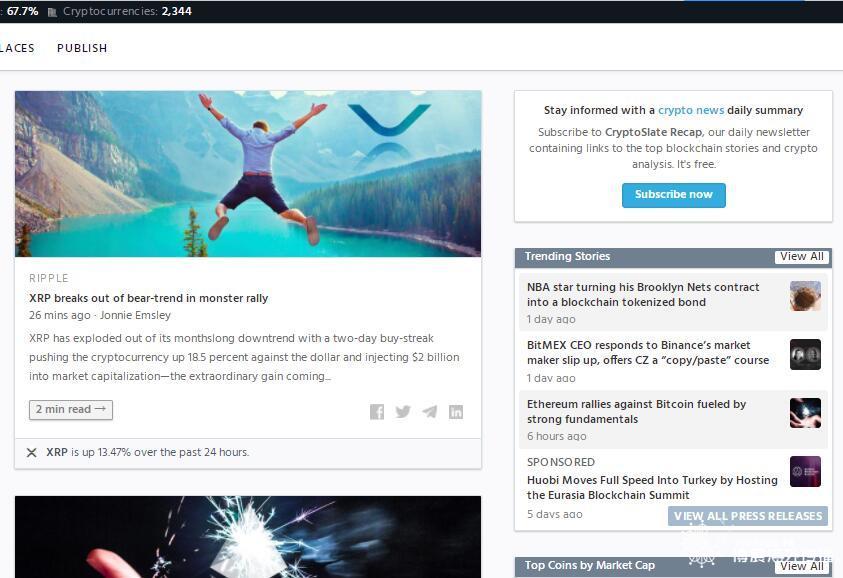This screenshot has height=578, width=843.
Task: Click the XRP coin icon below article
Action: (x=32, y=453)
